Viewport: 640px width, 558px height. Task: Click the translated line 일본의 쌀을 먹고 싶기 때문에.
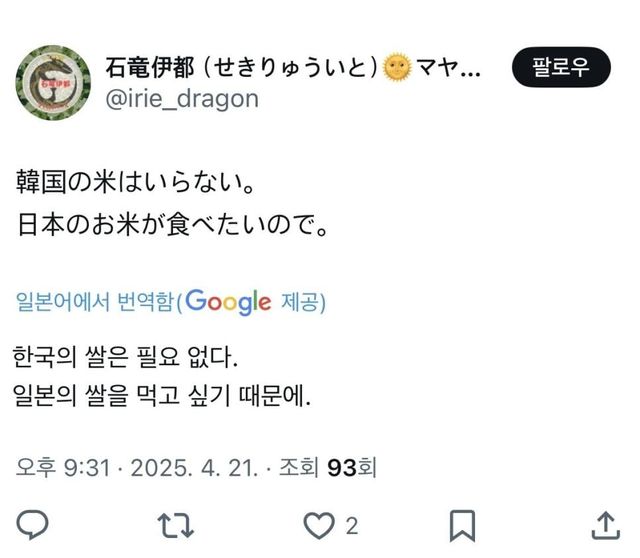pos(164,395)
